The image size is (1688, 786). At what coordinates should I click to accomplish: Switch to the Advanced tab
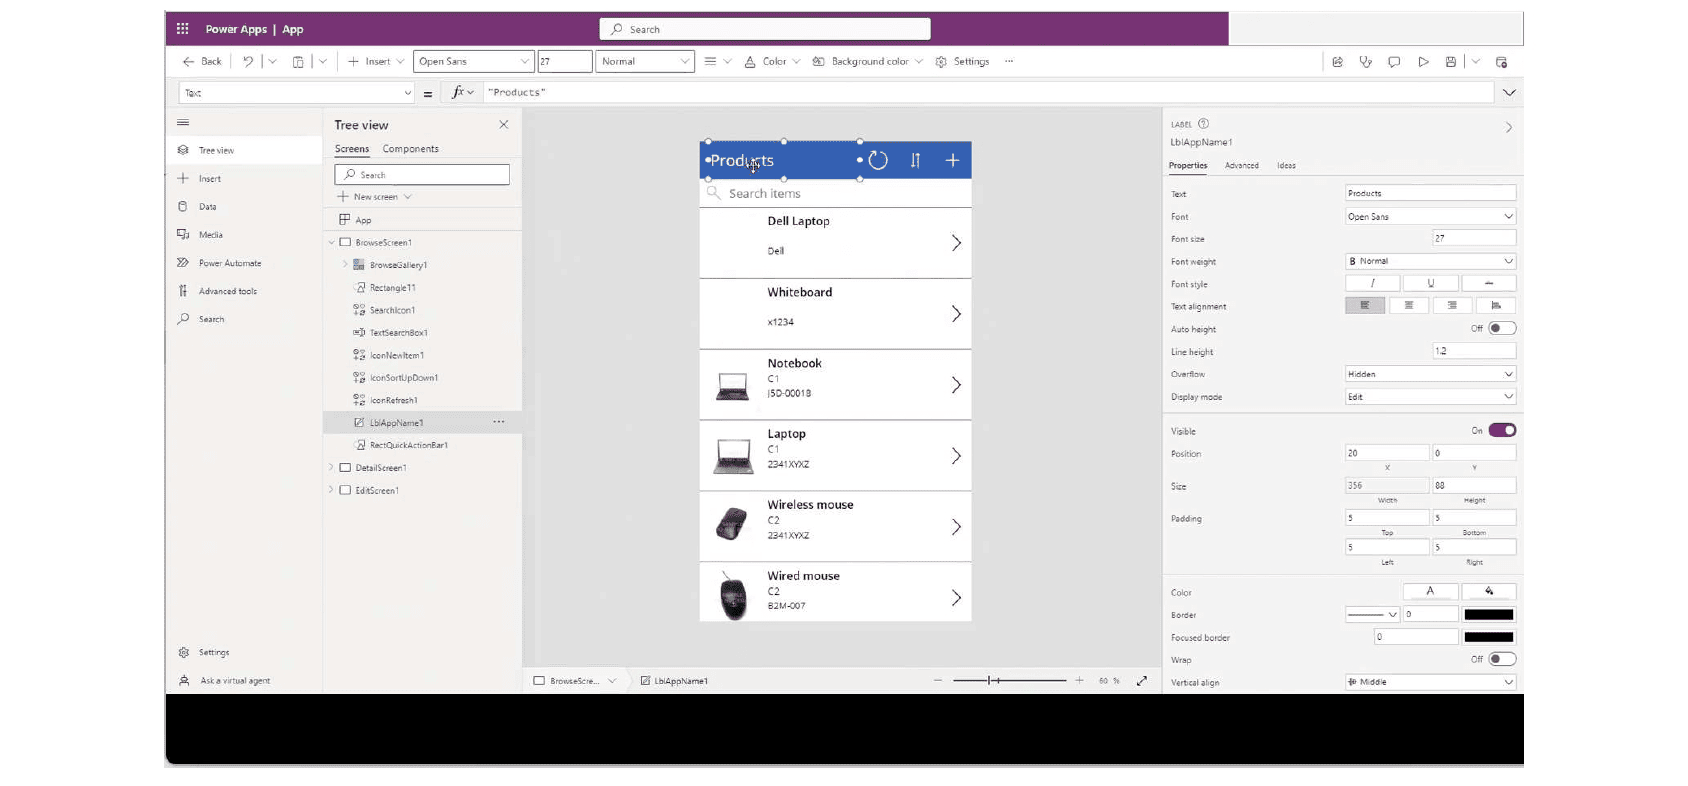coord(1242,166)
